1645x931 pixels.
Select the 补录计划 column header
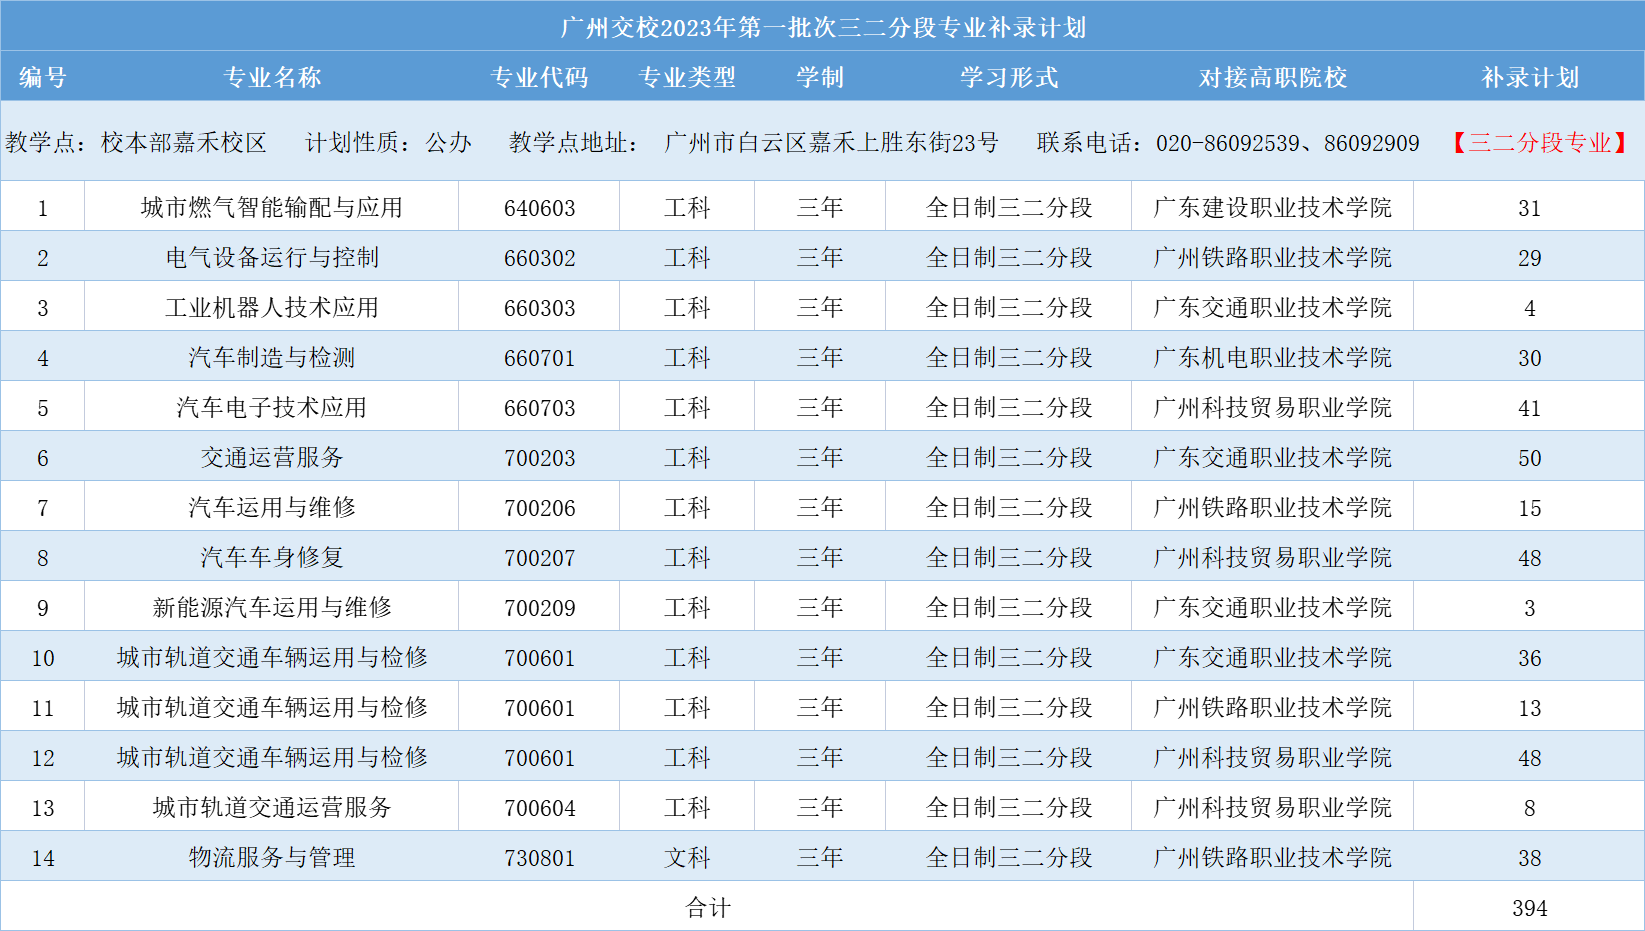(x=1530, y=77)
